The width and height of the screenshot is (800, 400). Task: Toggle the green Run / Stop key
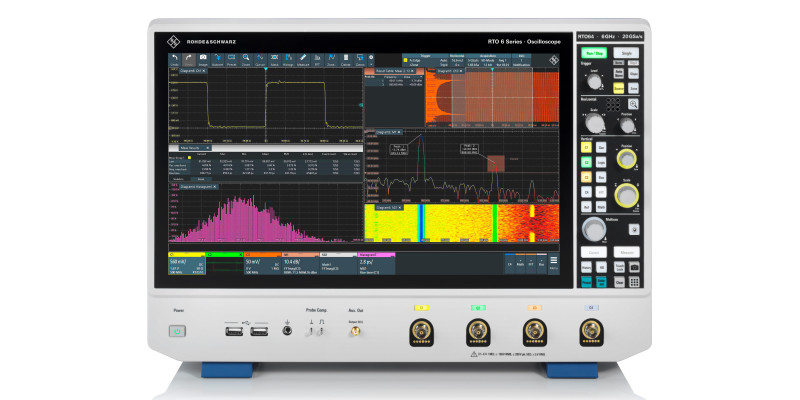click(x=593, y=51)
